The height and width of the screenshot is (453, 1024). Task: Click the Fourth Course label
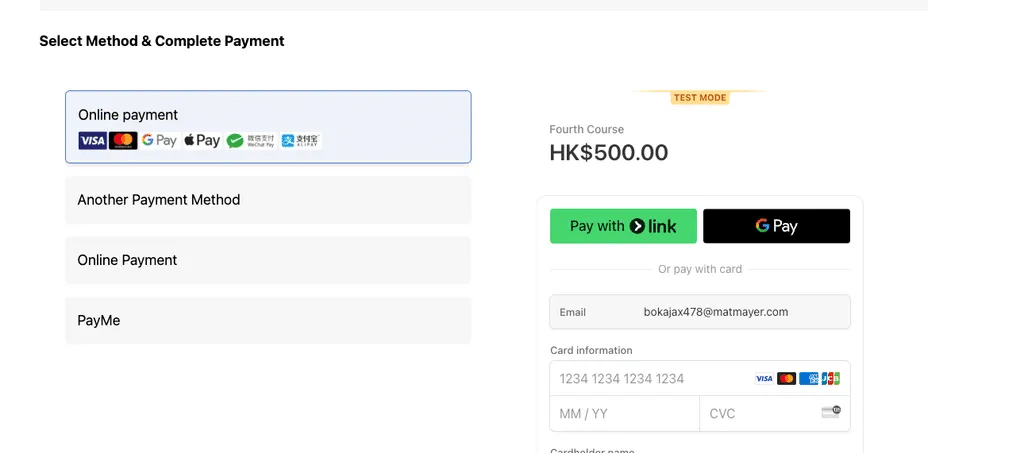point(586,129)
